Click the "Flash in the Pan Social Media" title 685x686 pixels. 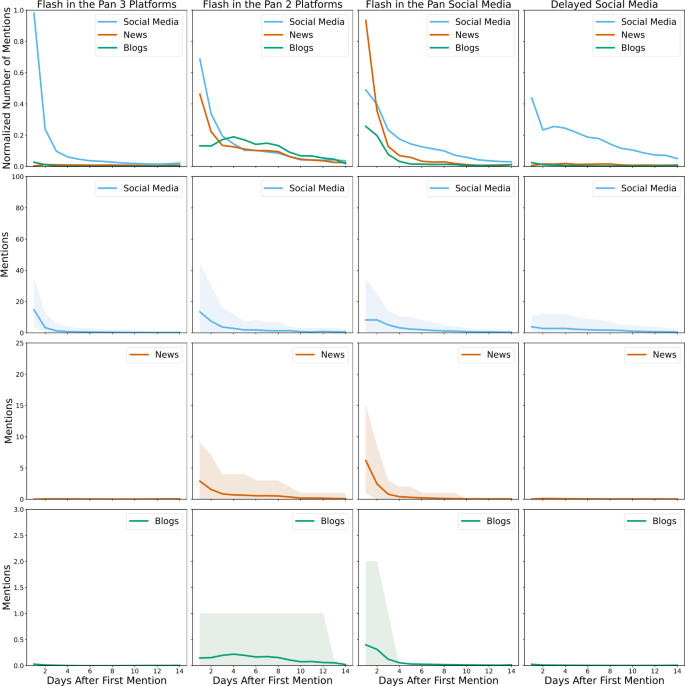pos(438,4)
